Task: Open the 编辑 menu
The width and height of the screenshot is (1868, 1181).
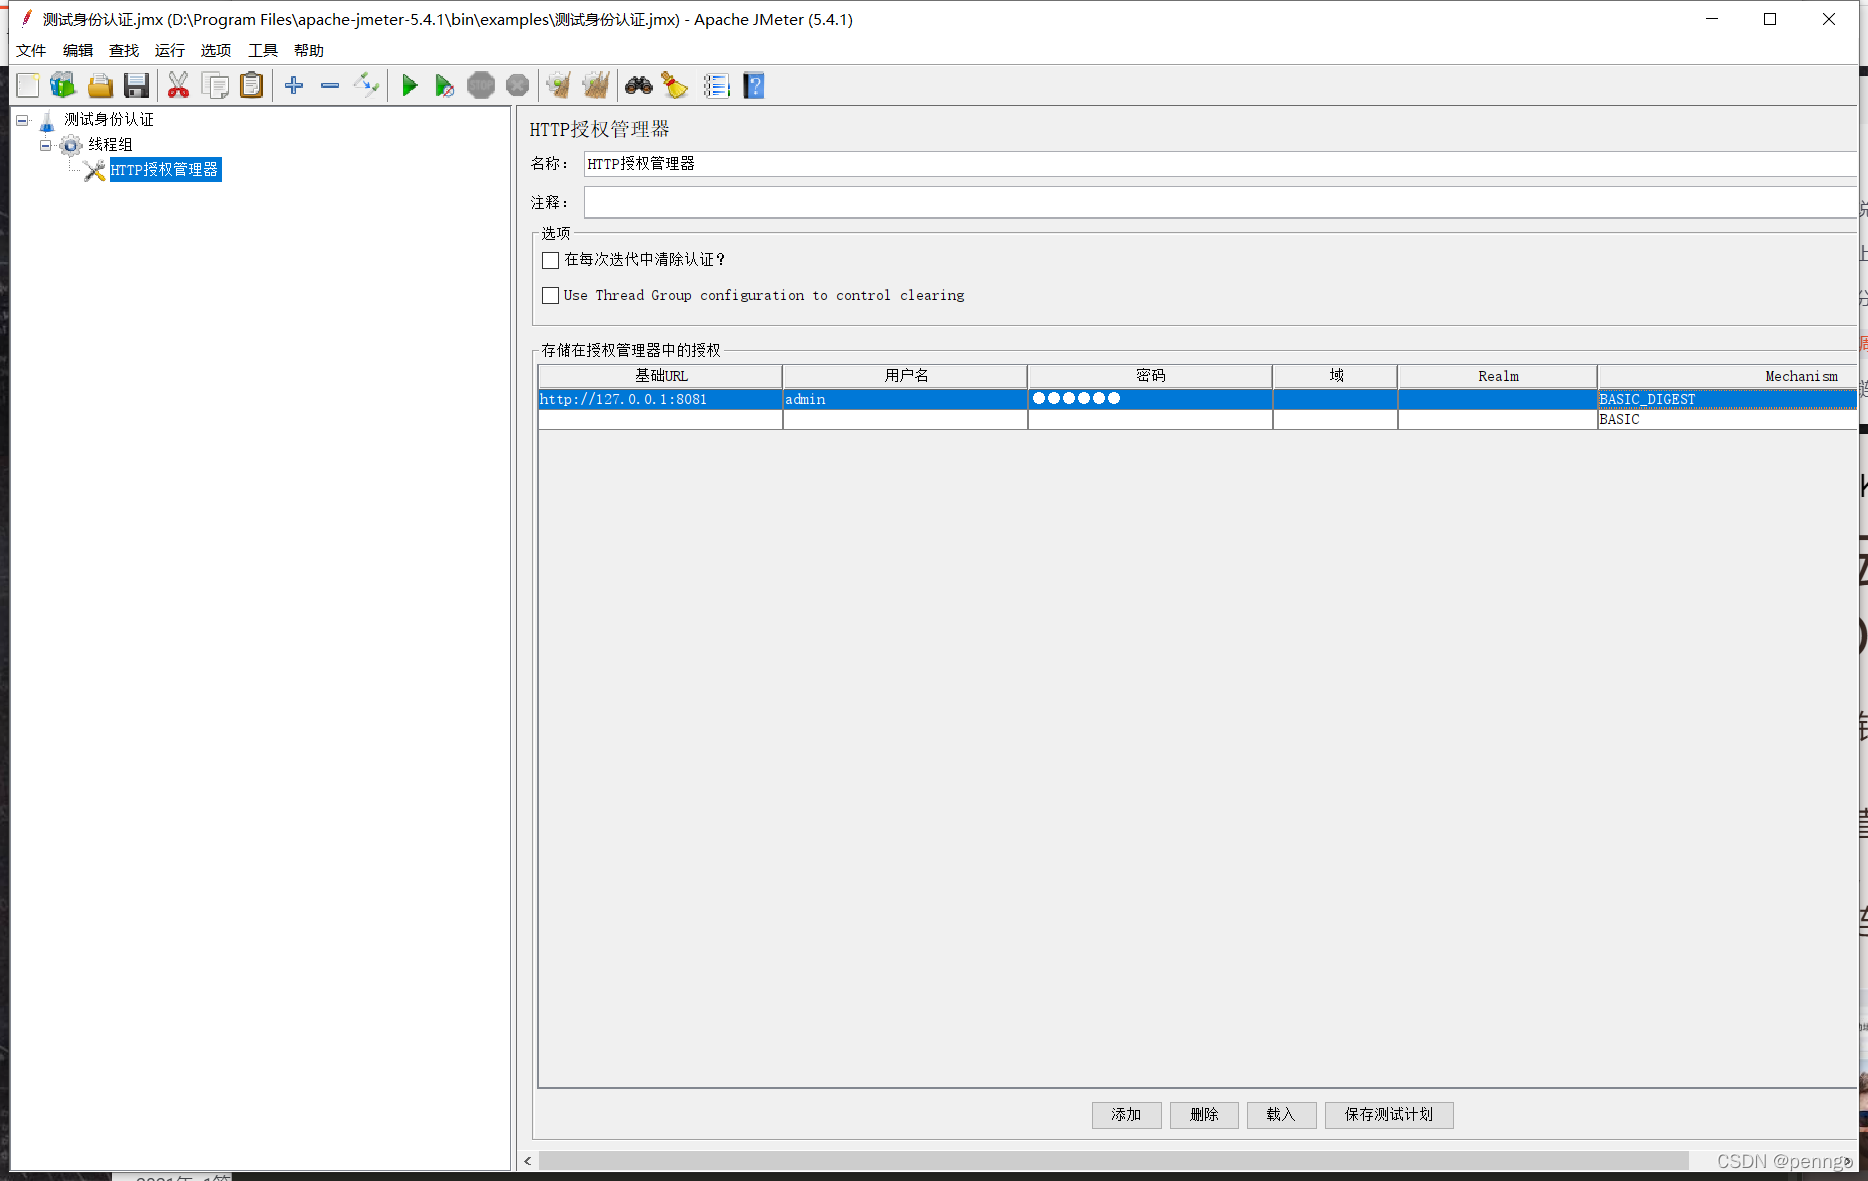Action: (x=77, y=50)
